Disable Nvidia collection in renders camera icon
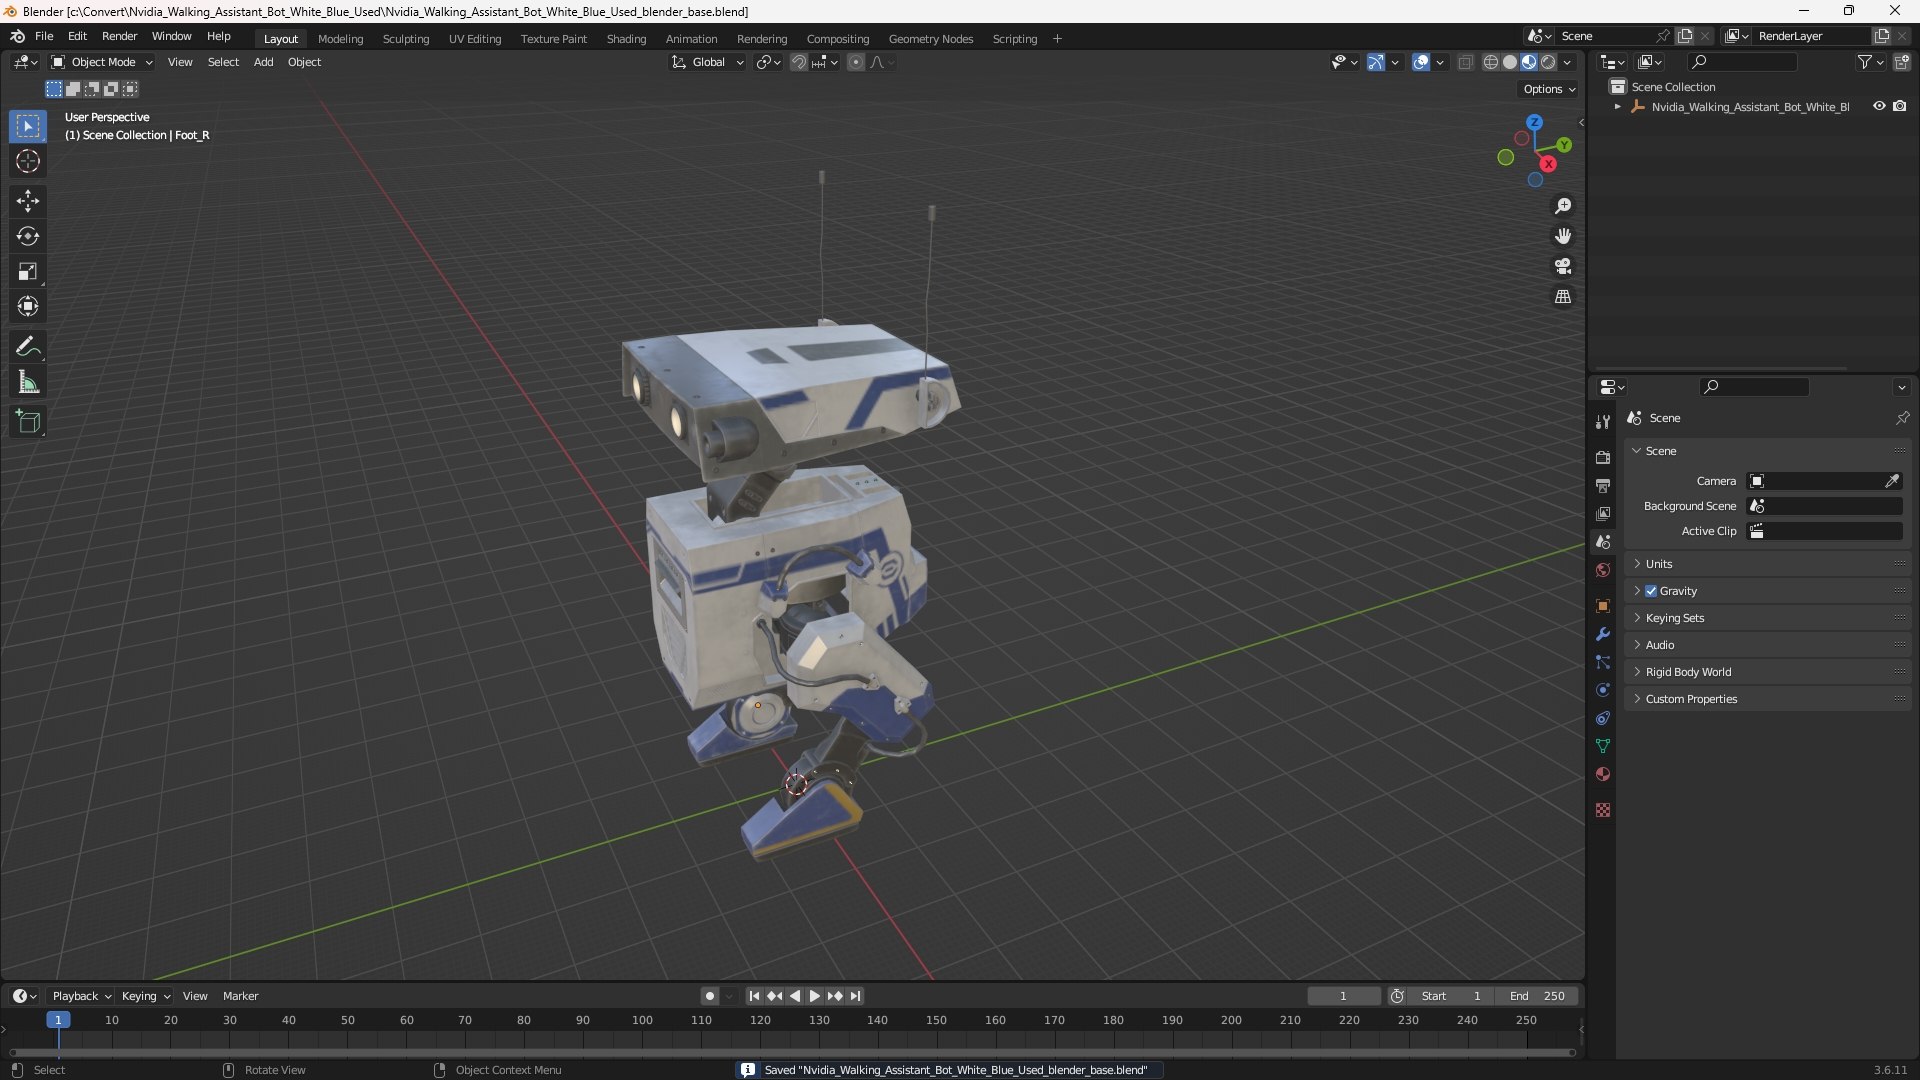1920x1080 pixels. point(1900,106)
